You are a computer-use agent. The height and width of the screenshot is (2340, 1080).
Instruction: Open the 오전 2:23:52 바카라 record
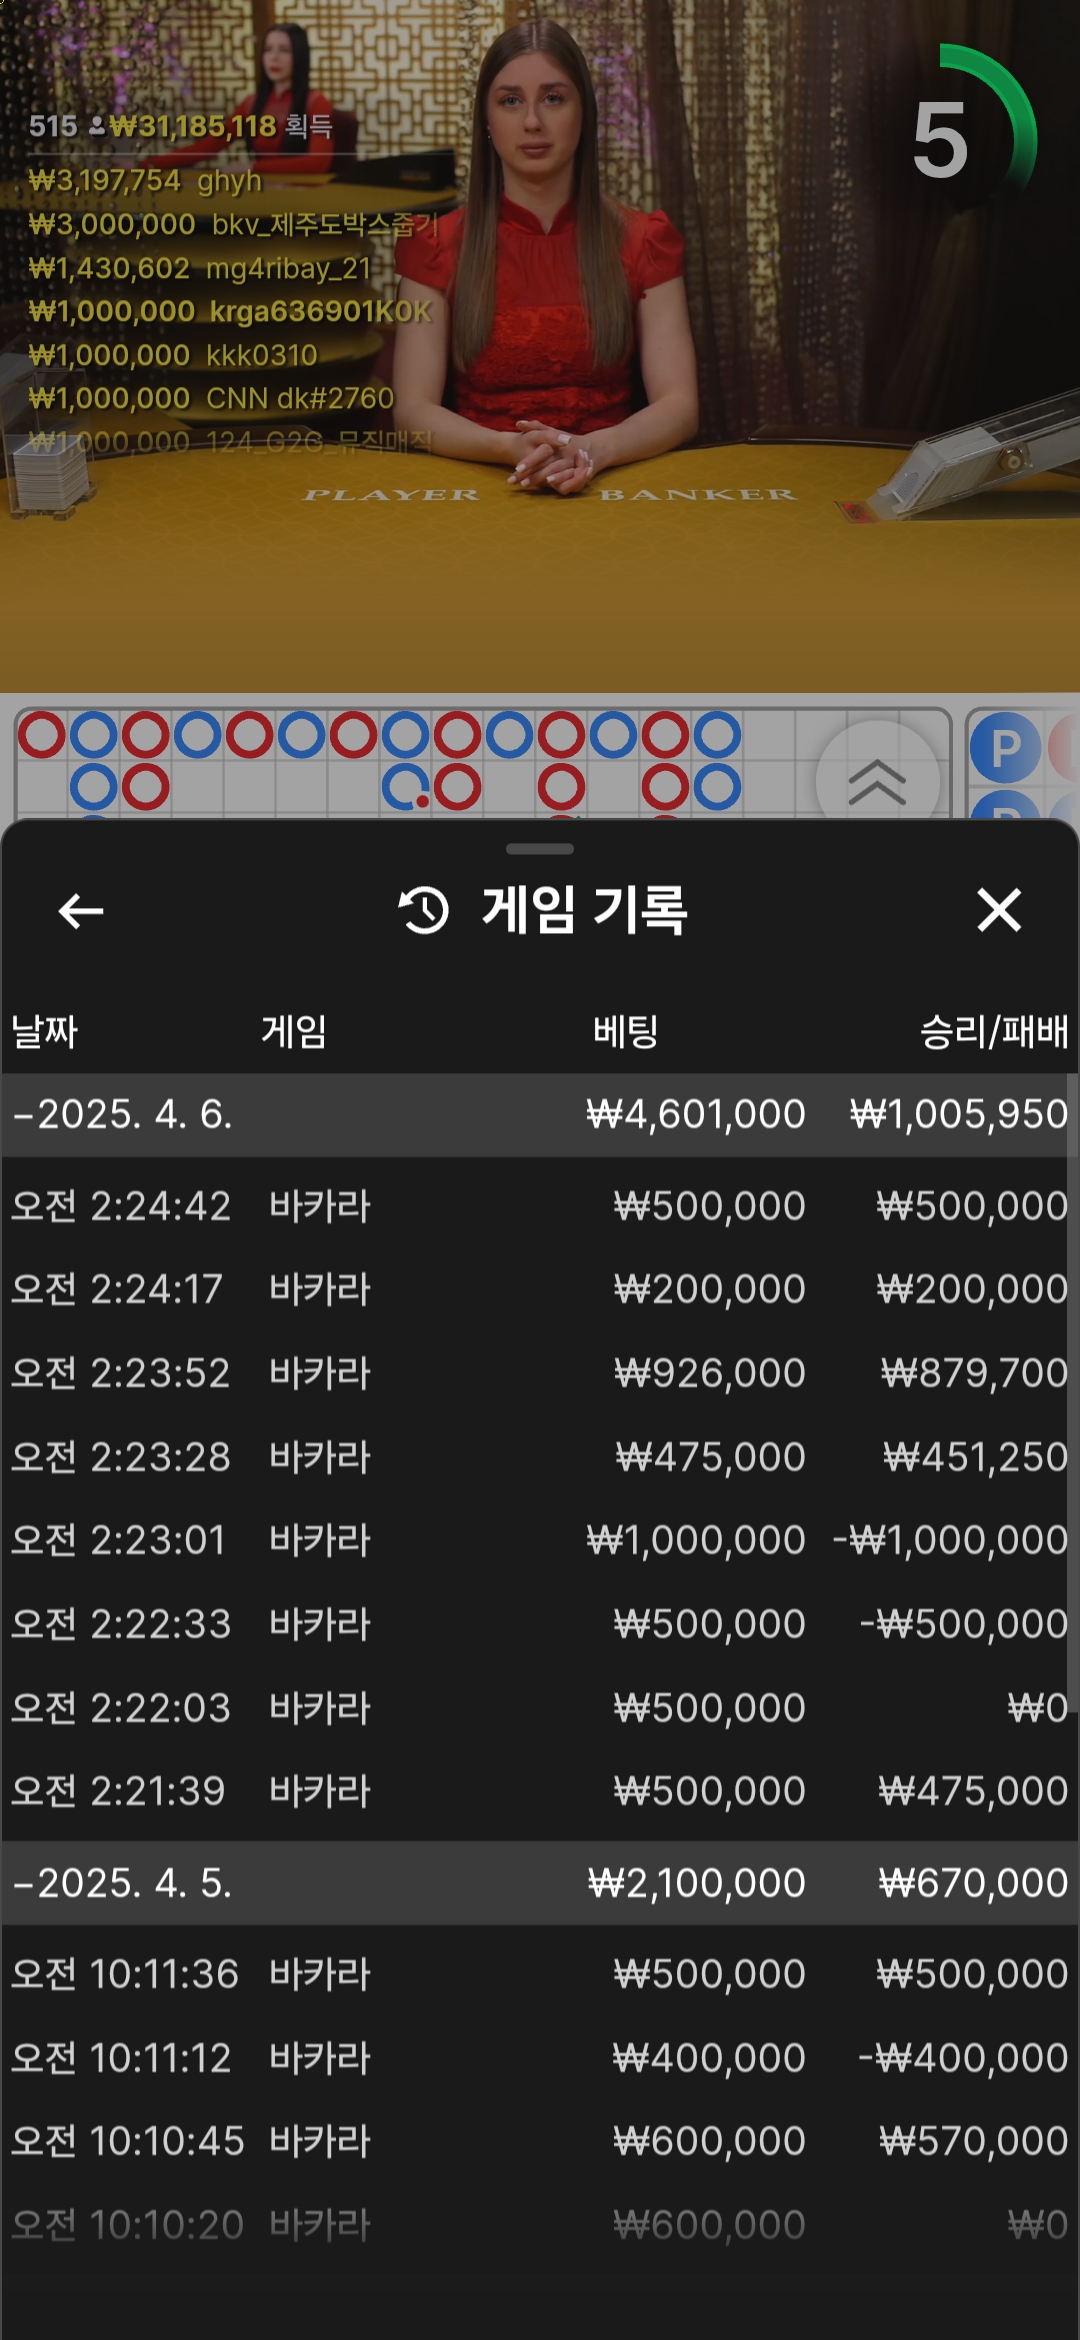point(540,1373)
